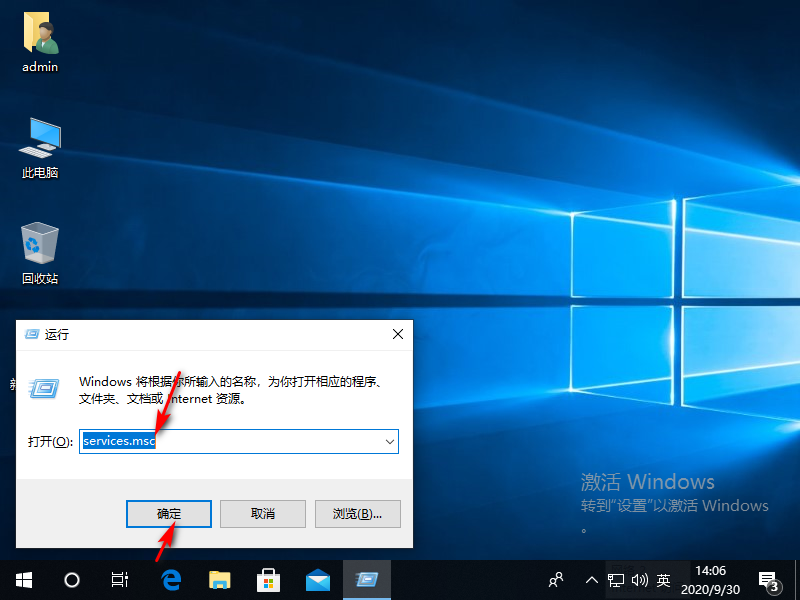Click the Cortana circle icon in taskbar
The width and height of the screenshot is (800, 600).
[72, 579]
